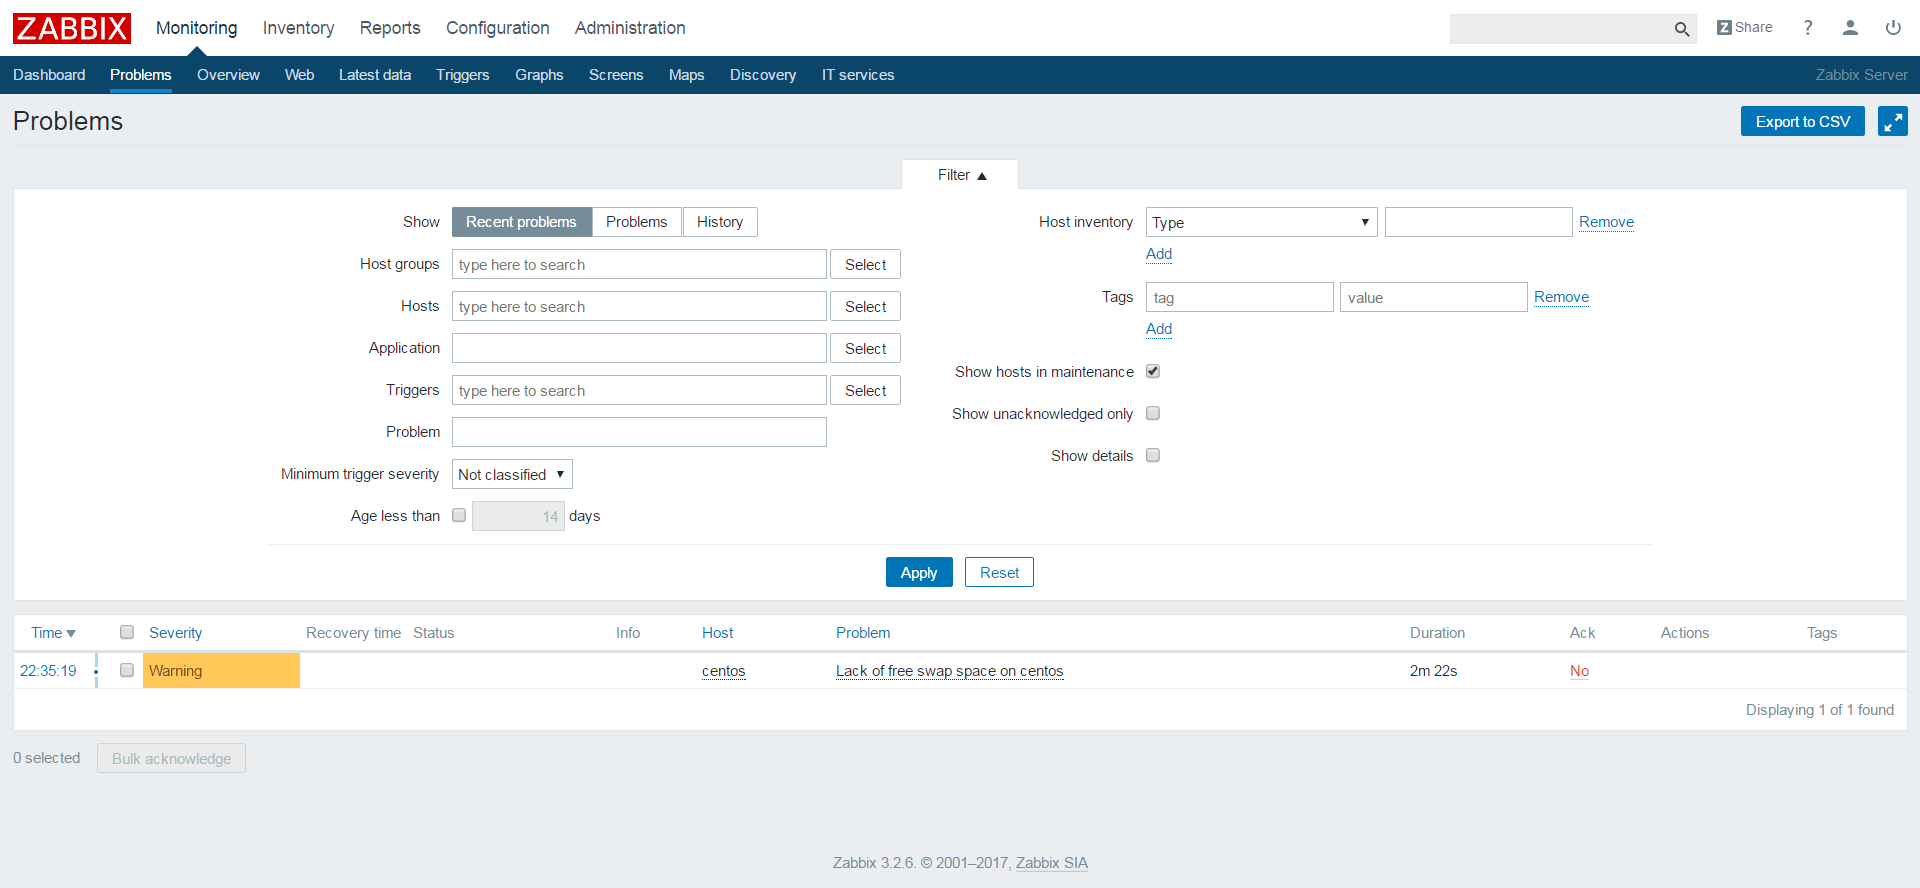This screenshot has height=888, width=1920.
Task: Go to Web monitoring submenu
Action: tap(299, 75)
